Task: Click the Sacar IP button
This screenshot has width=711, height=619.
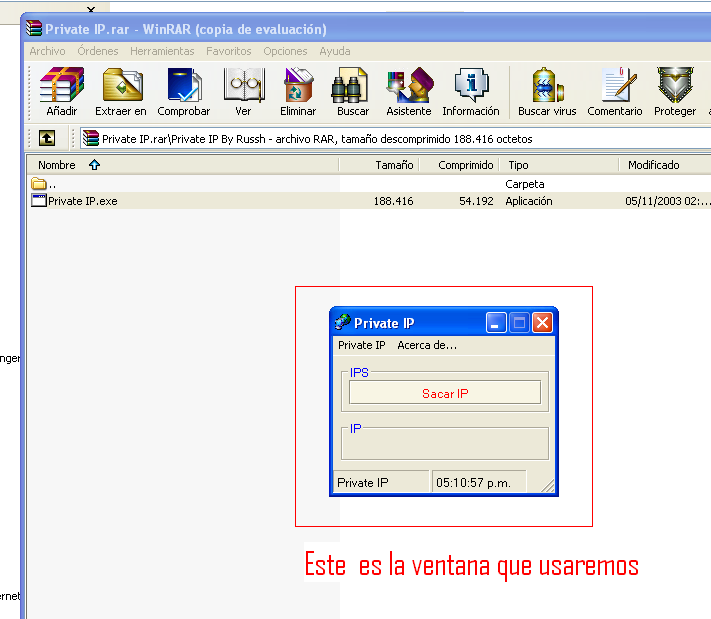Action: [445, 393]
